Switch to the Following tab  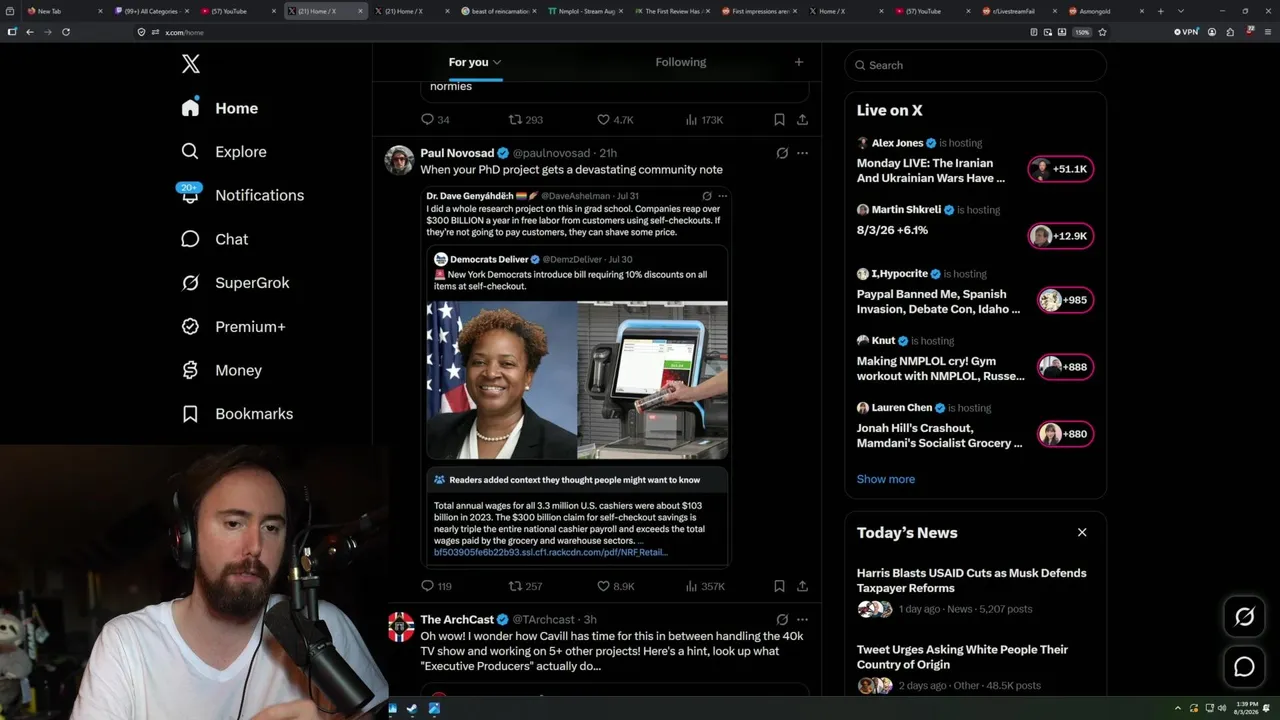pos(681,62)
